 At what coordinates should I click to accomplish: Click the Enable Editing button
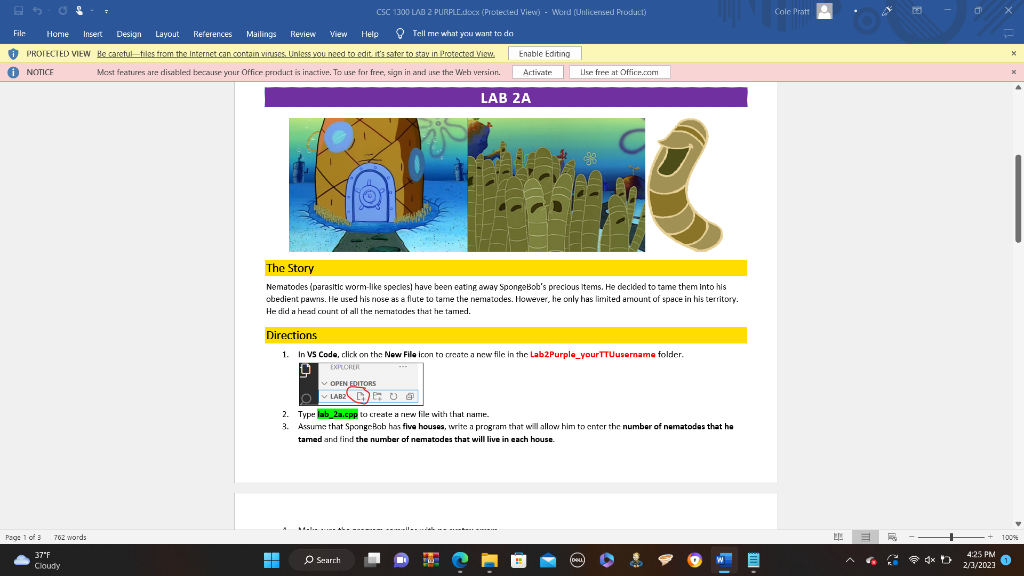[x=544, y=53]
